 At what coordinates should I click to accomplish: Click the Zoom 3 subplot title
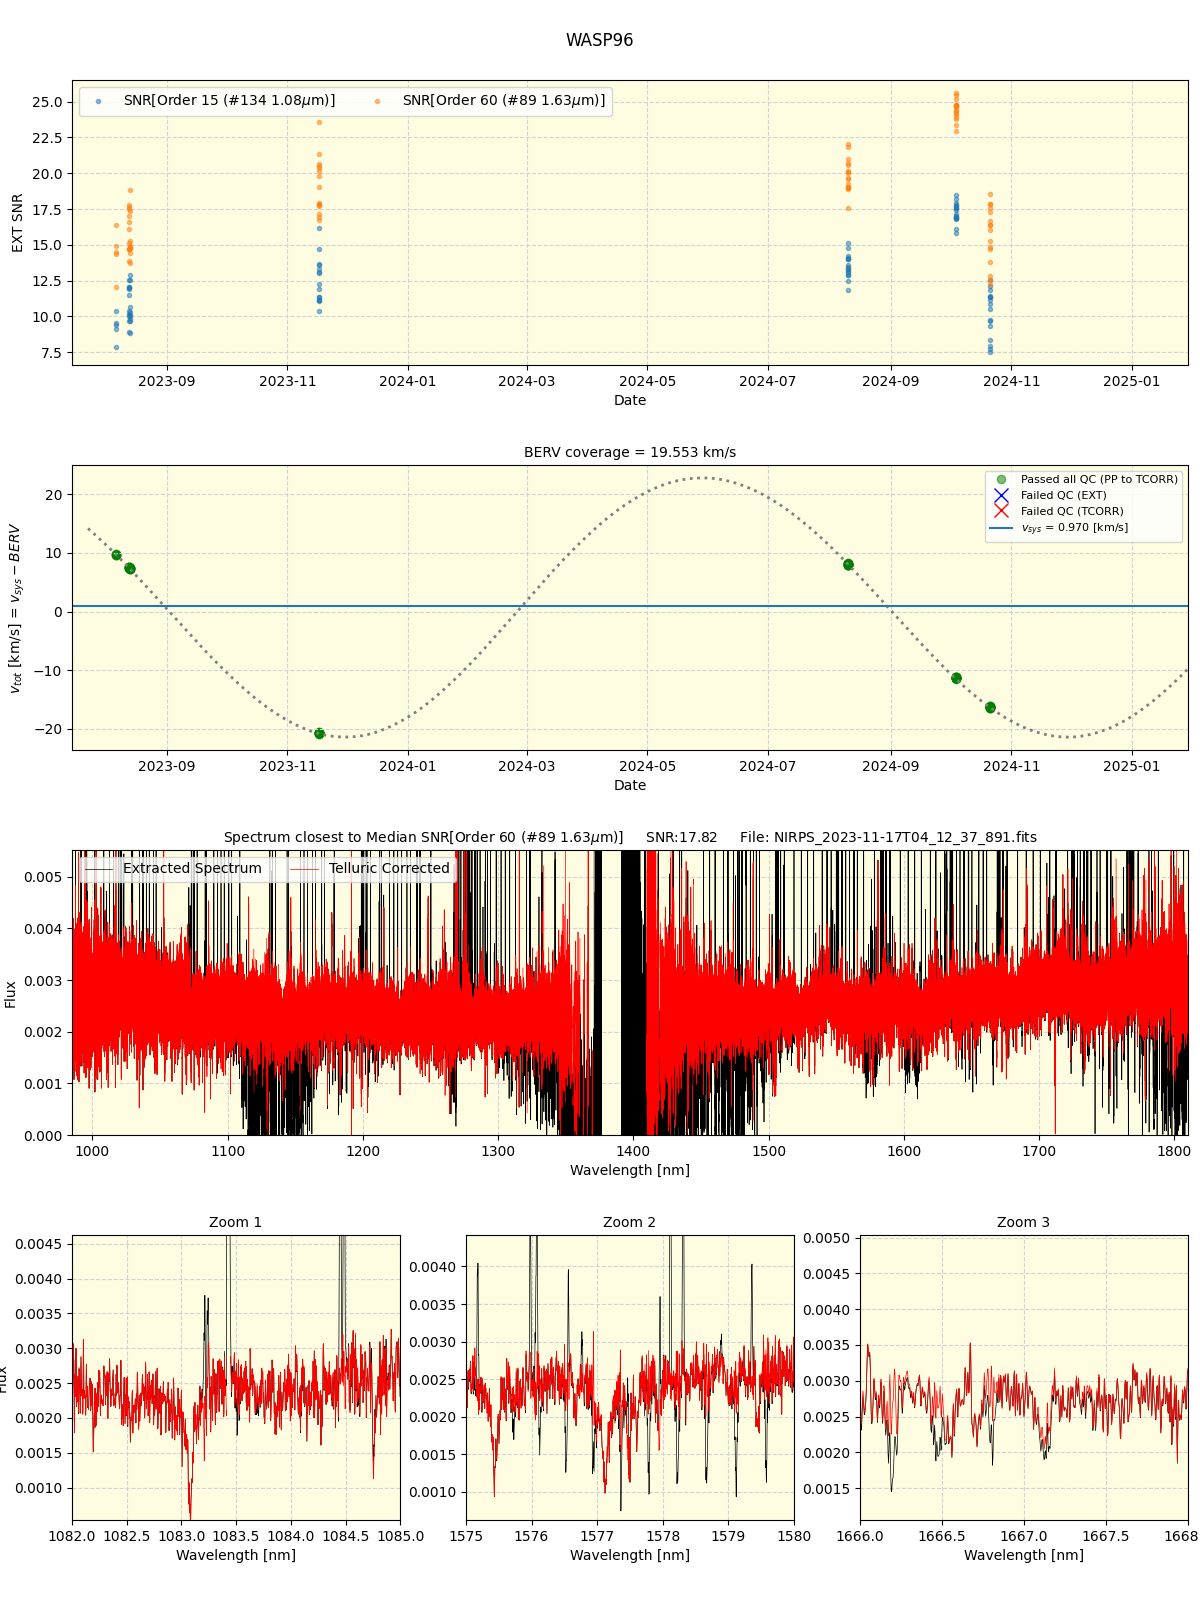(1023, 1223)
